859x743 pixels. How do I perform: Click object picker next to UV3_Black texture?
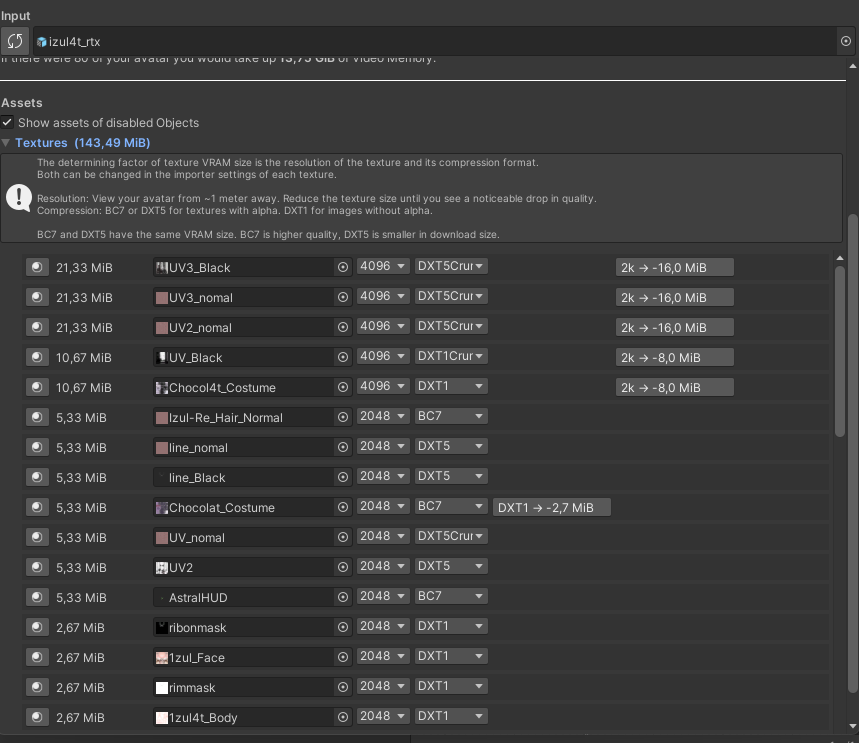343,267
